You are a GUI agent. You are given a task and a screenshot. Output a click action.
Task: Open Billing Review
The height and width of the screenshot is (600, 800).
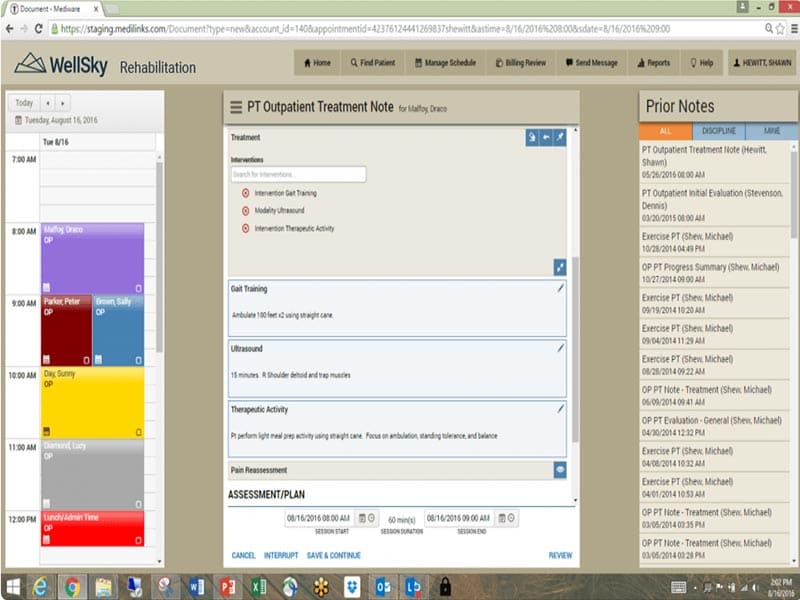[520, 63]
